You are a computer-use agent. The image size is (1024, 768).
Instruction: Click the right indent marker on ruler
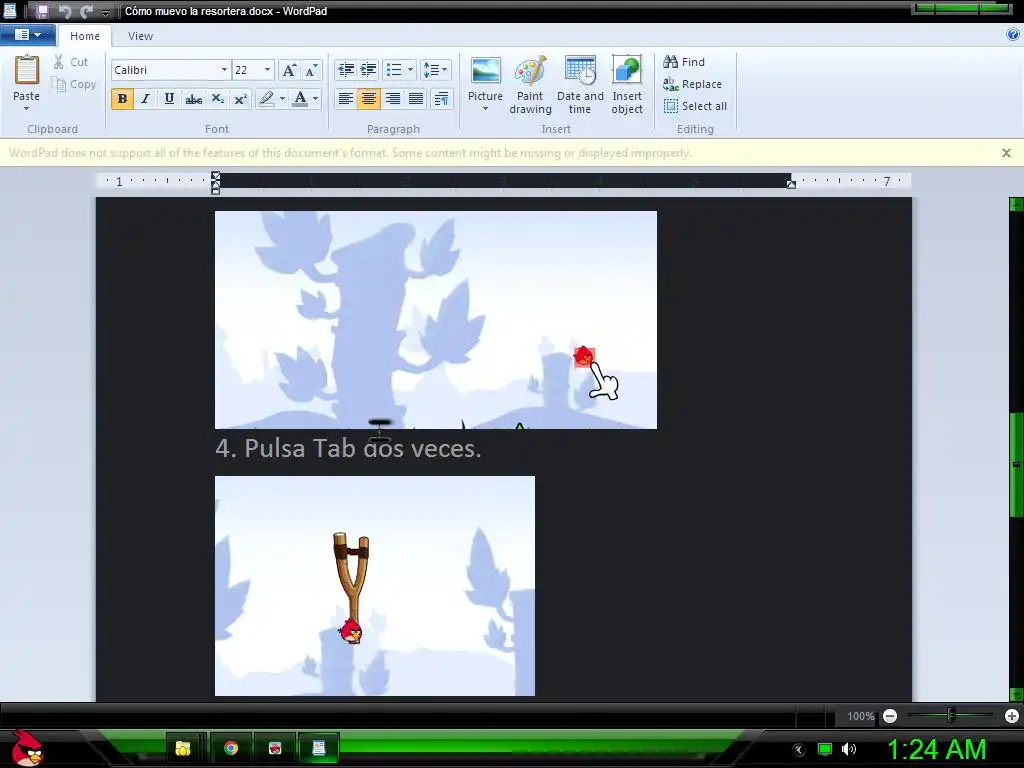[791, 185]
